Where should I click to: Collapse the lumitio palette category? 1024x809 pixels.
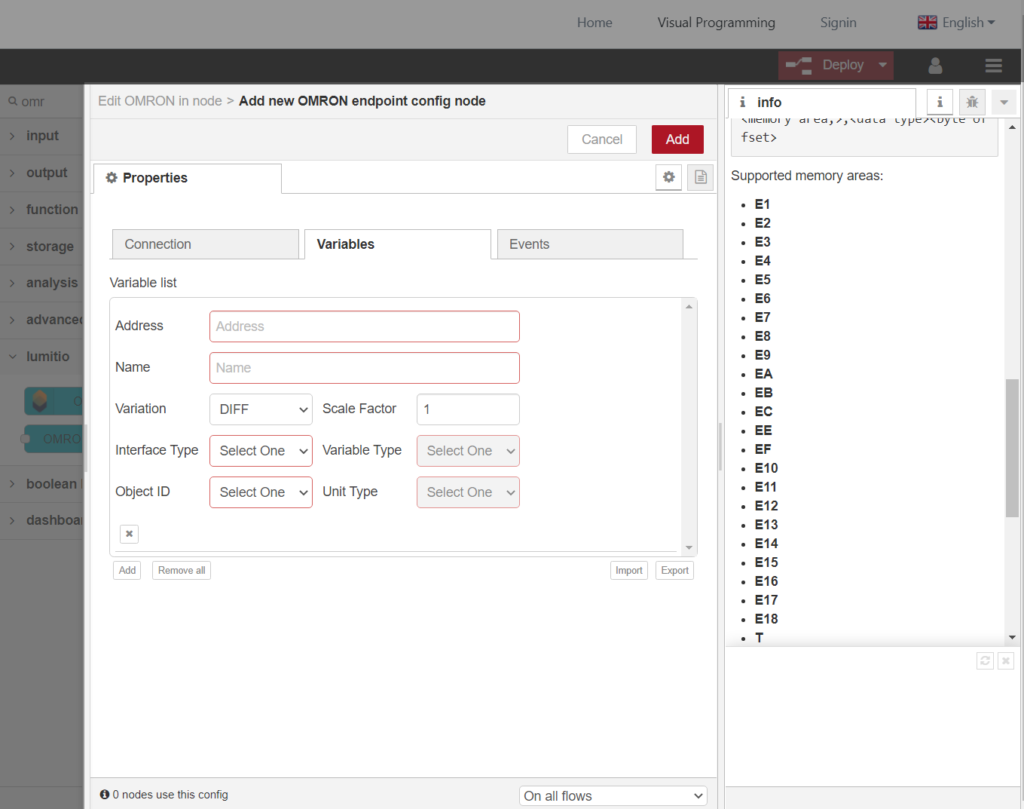pyautogui.click(x=42, y=357)
